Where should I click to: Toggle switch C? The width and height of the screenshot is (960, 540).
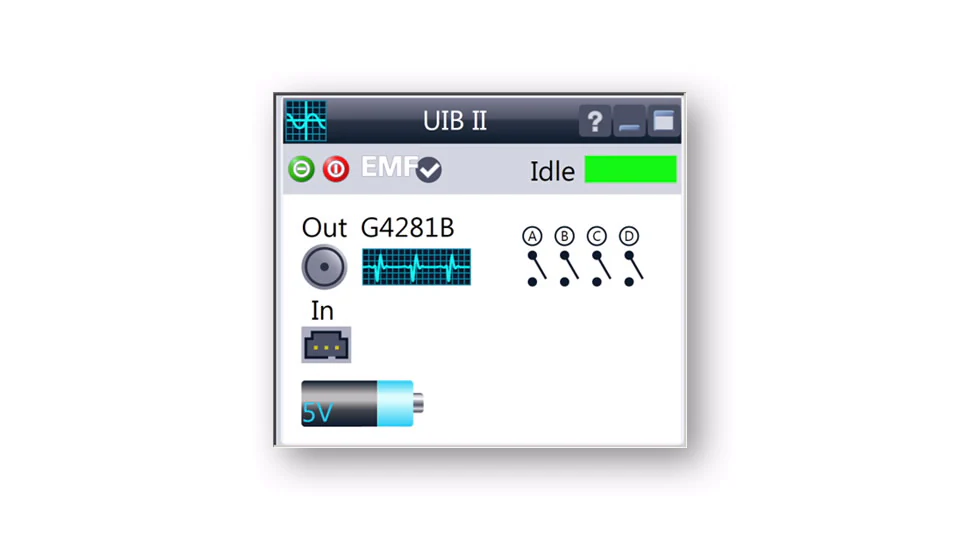point(601,269)
